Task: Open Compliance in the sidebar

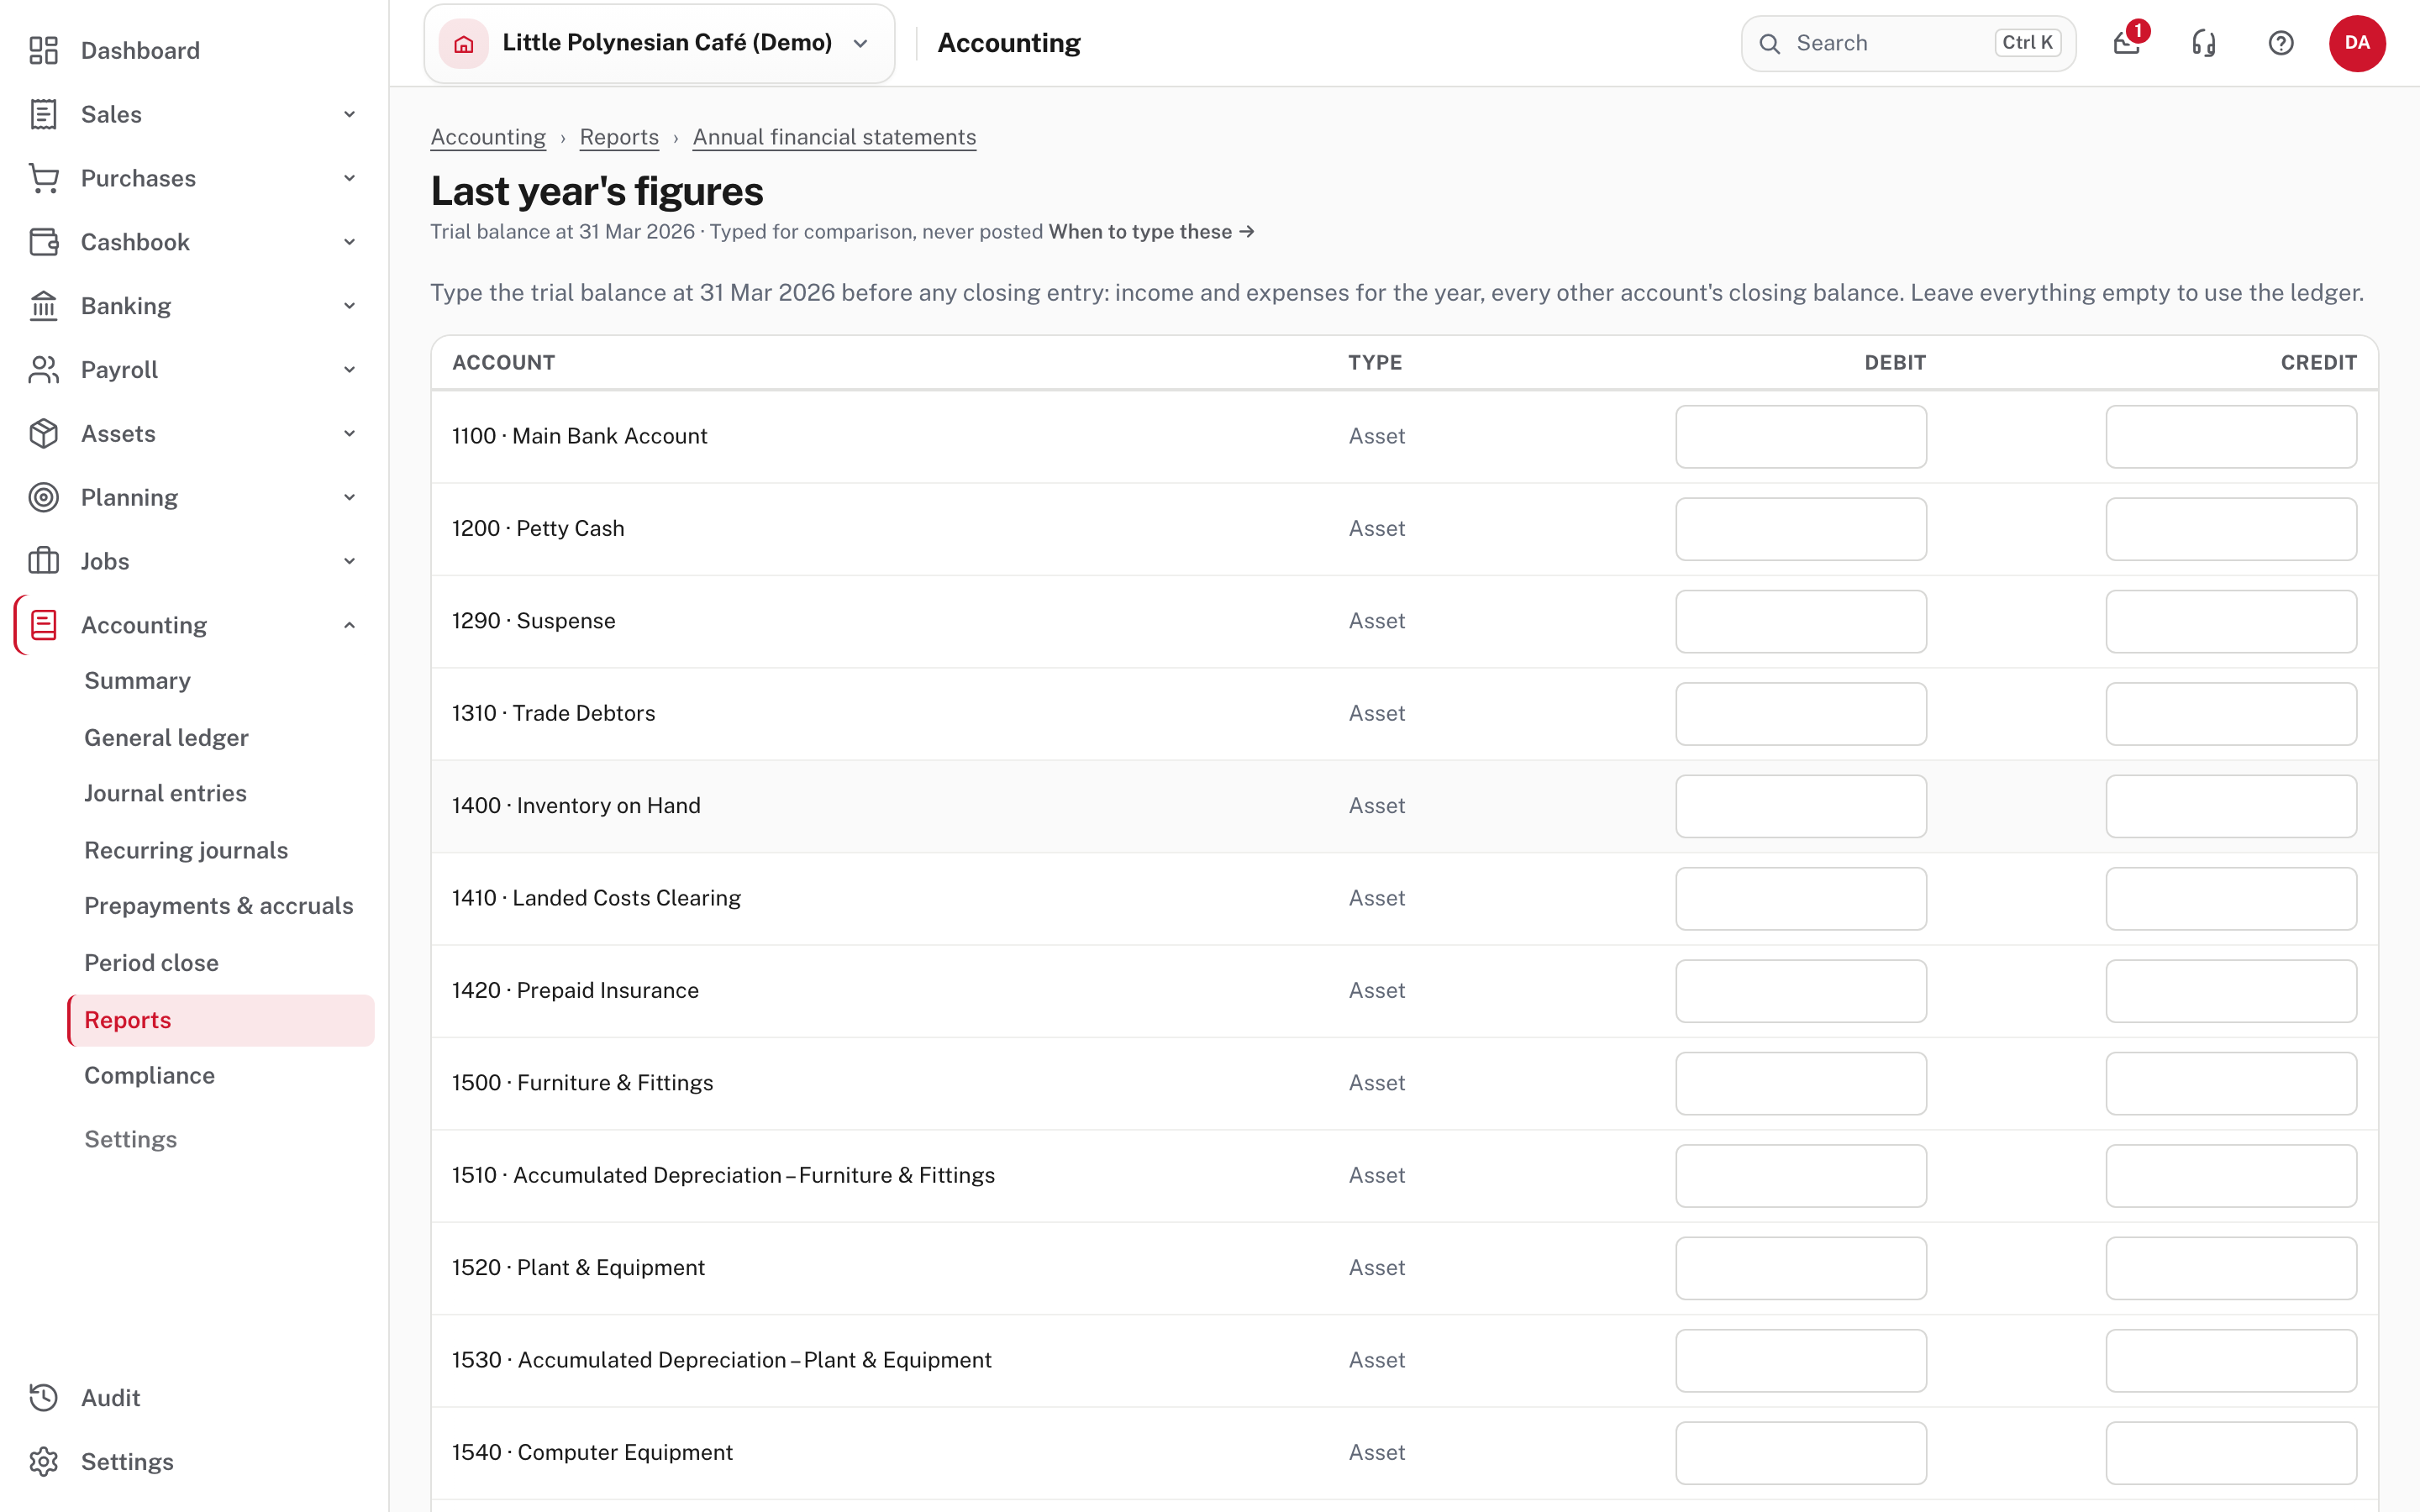Action: click(149, 1075)
